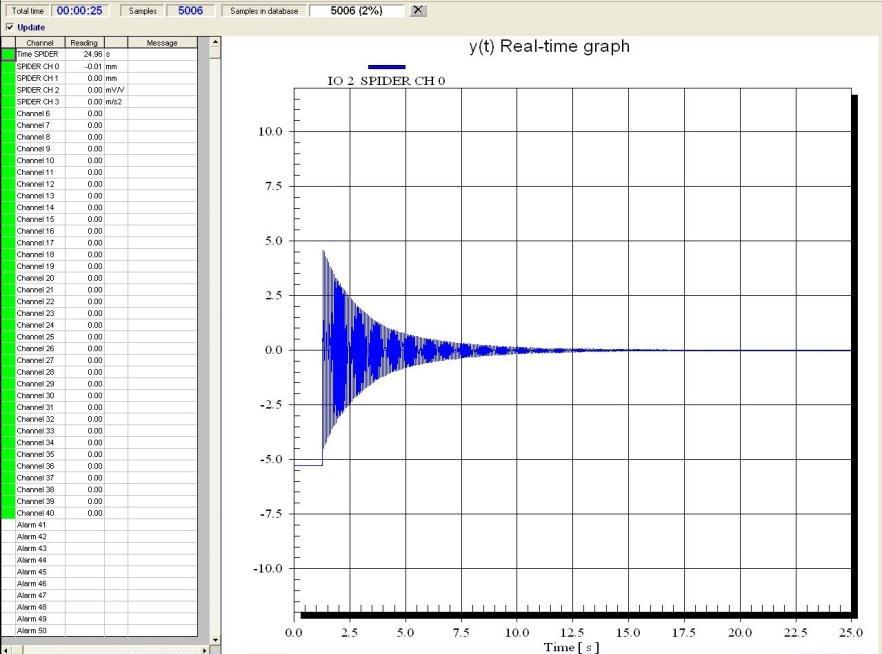The image size is (882, 654).
Task: Click the Total time value field
Action: tap(79, 10)
